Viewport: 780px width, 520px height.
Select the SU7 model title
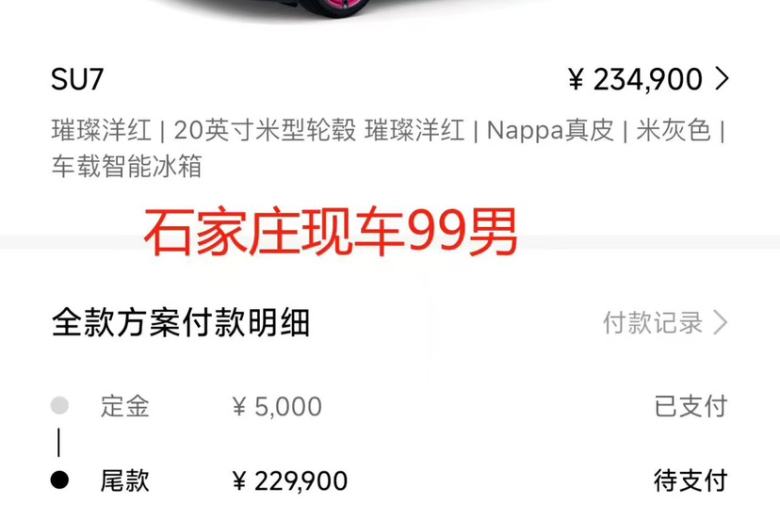77,80
